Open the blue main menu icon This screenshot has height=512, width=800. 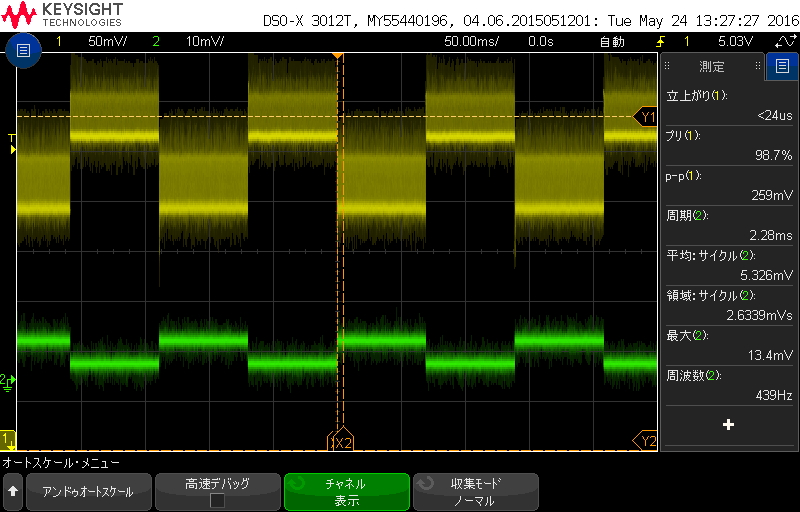(x=24, y=49)
